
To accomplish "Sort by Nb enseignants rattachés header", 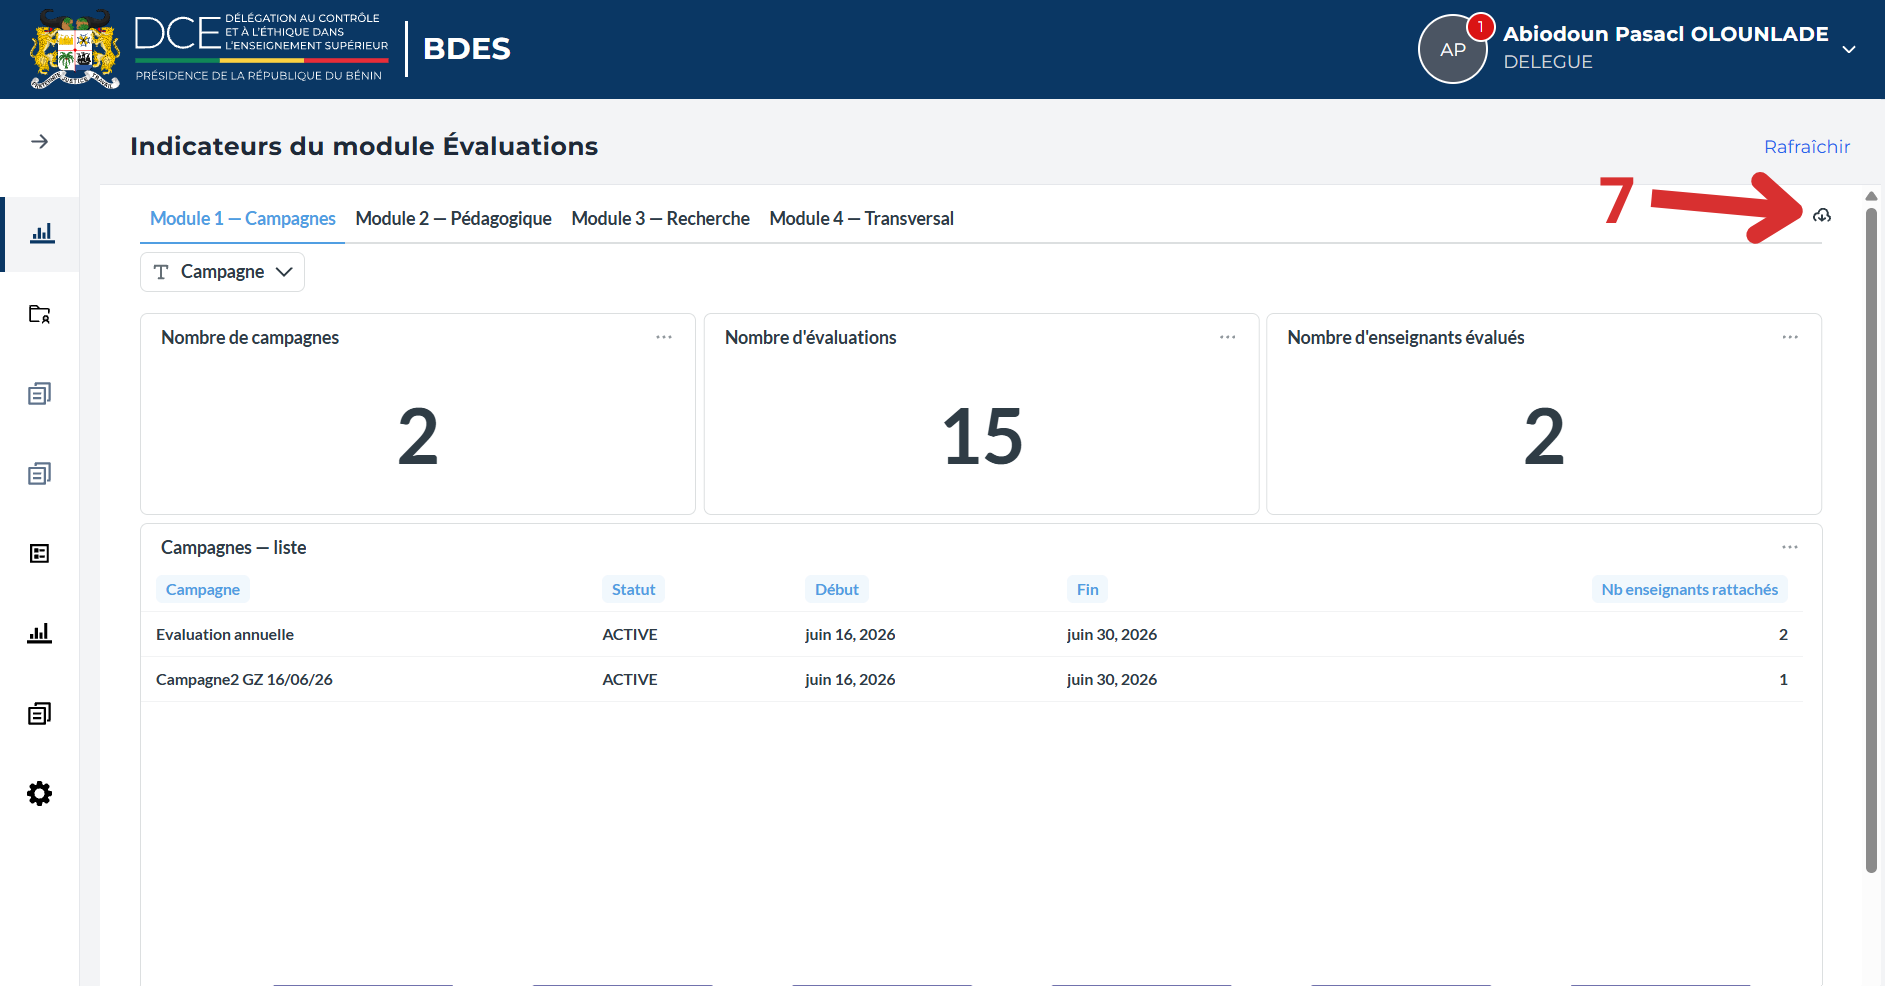I will point(1689,590).
